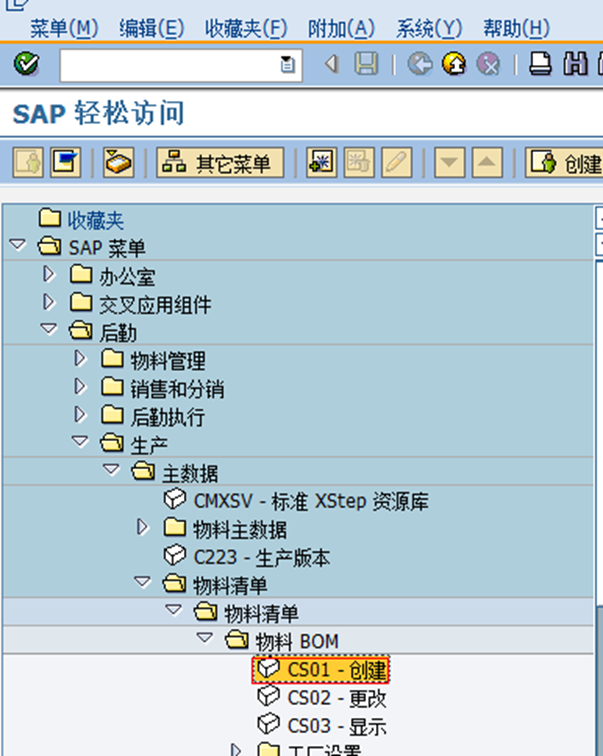
Task: Open the command field history dropdown
Action: 287,64
